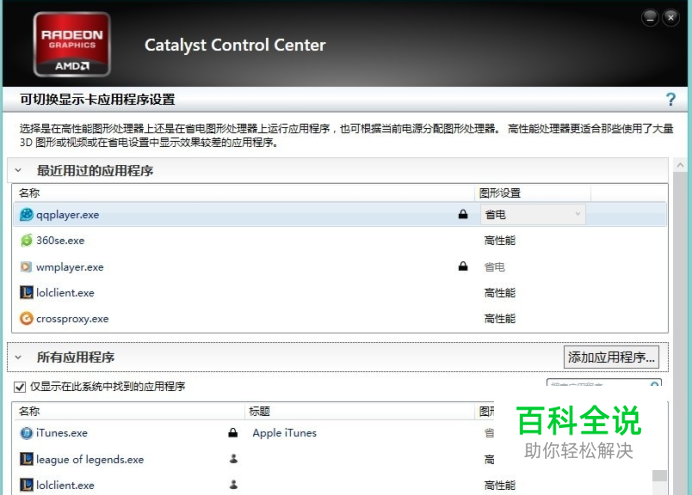Click the scroll-up arrow on the right scrollbar
692x495 pixels.
click(x=680, y=165)
